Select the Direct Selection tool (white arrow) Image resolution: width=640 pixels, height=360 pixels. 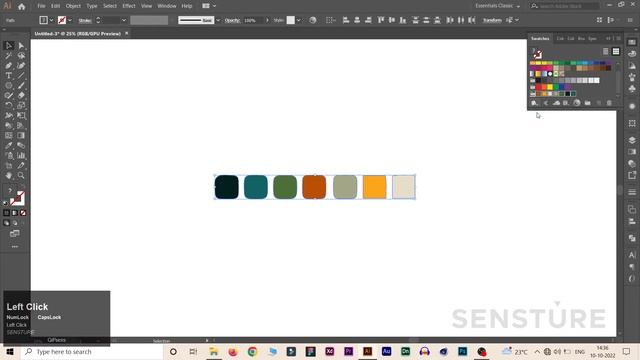[x=21, y=46]
